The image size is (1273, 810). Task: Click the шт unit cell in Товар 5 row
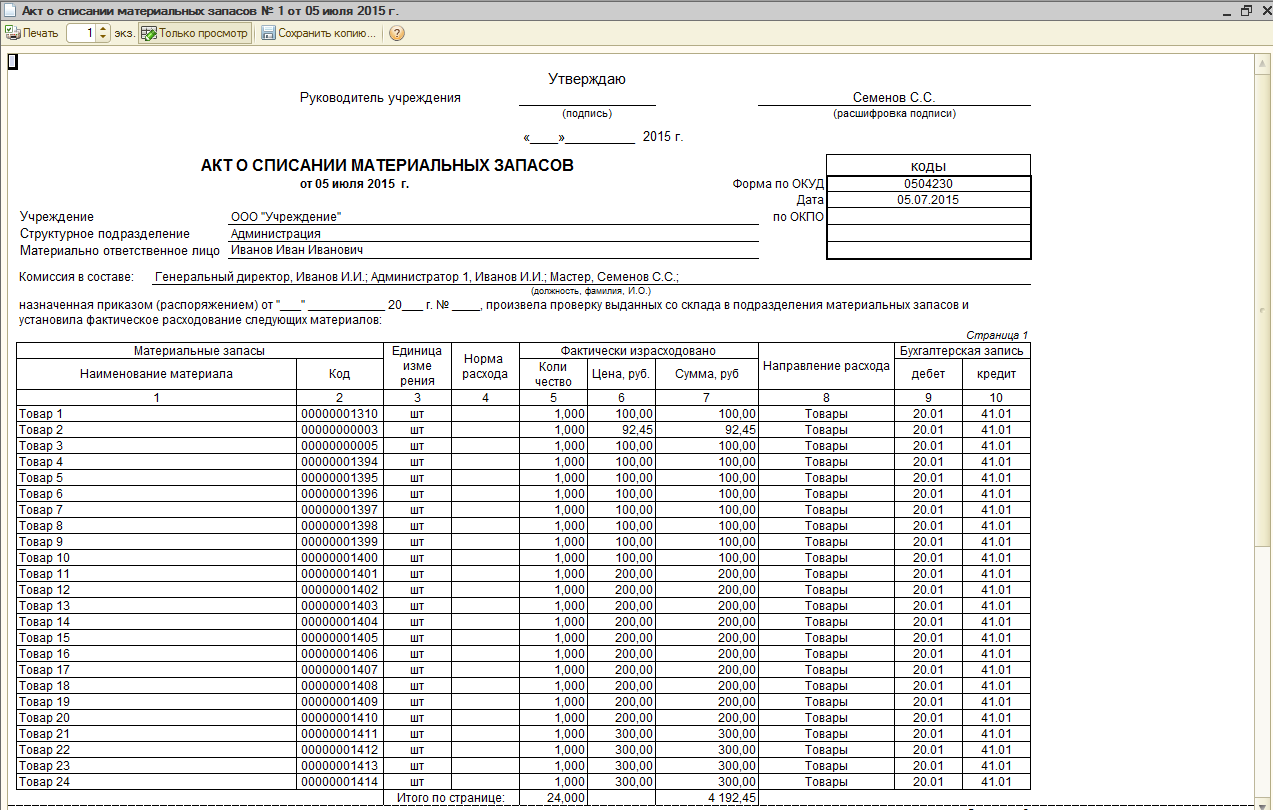(417, 478)
